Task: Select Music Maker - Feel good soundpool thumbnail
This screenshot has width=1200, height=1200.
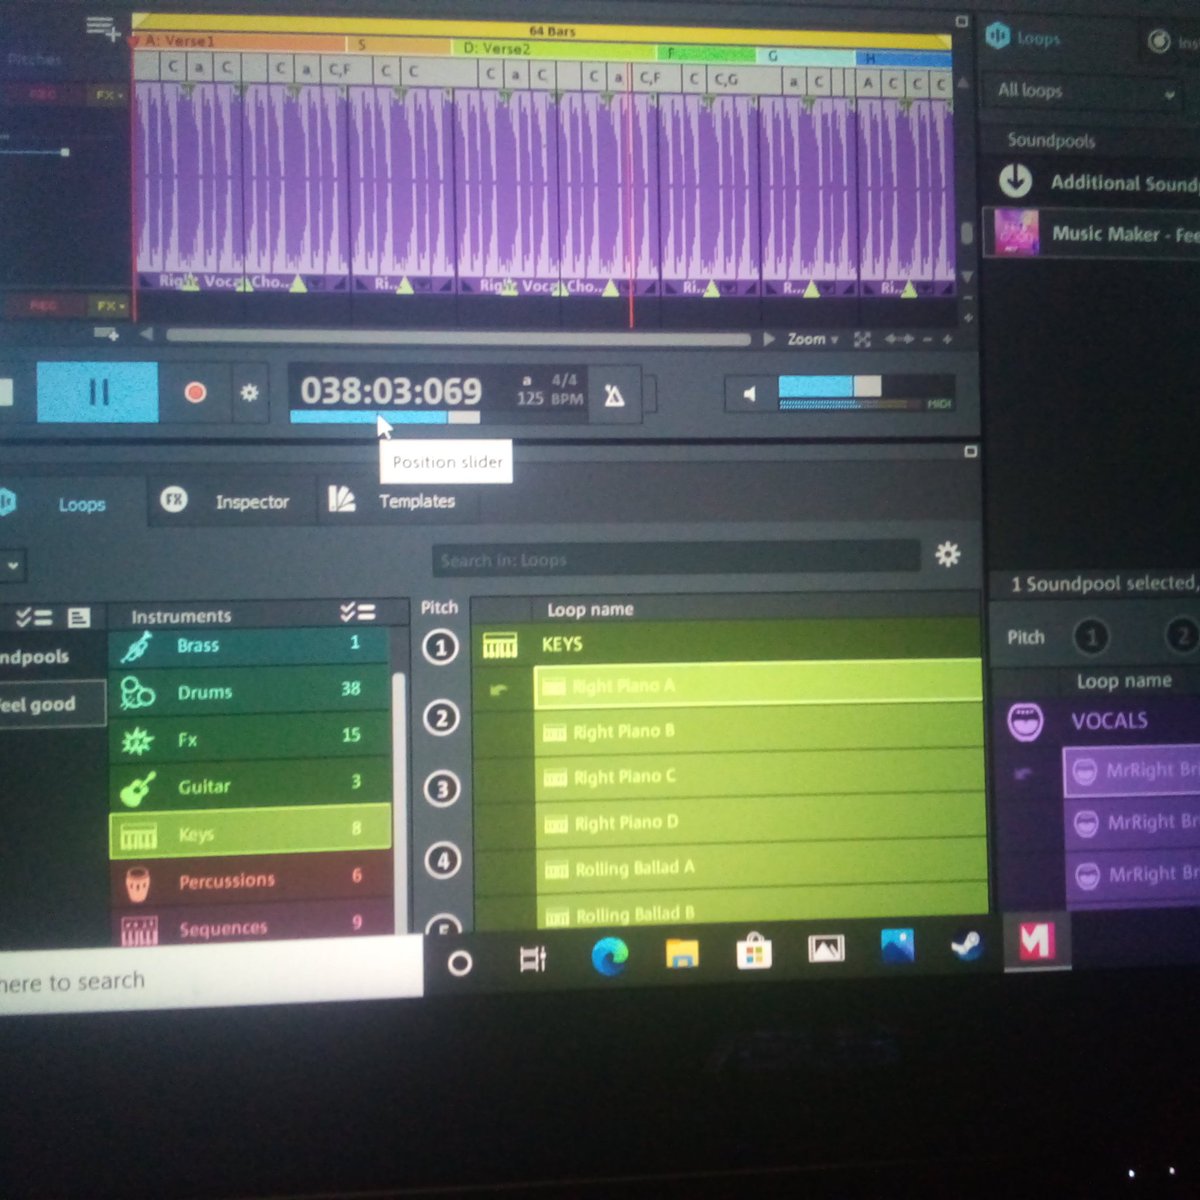Action: (1016, 233)
